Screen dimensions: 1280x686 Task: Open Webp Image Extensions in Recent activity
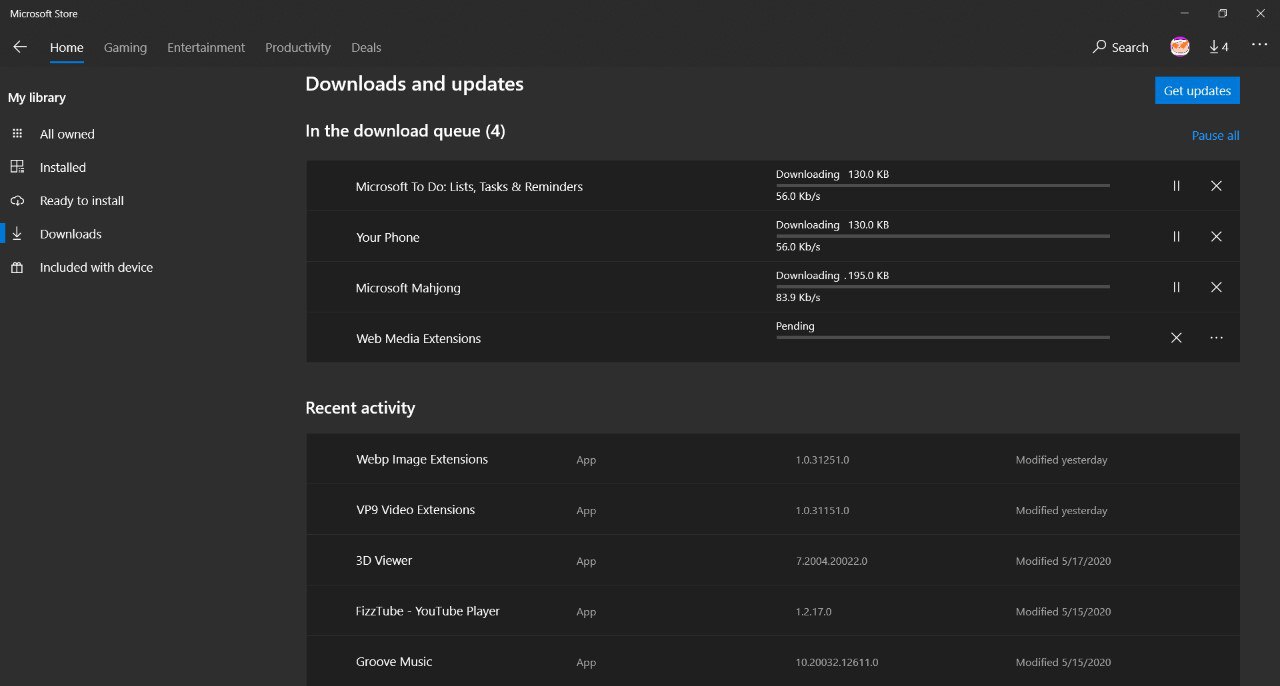point(773,459)
